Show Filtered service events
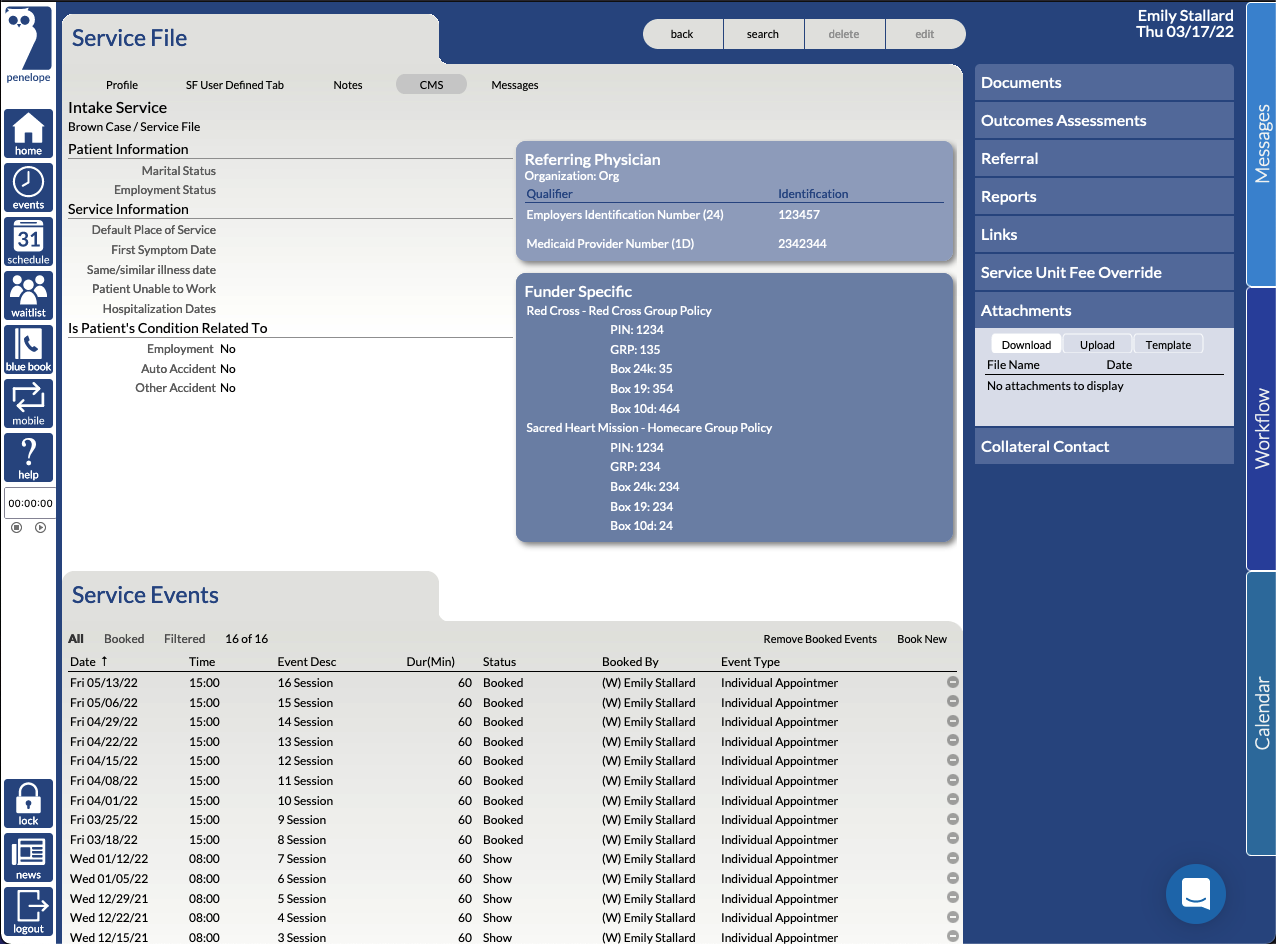 (185, 639)
